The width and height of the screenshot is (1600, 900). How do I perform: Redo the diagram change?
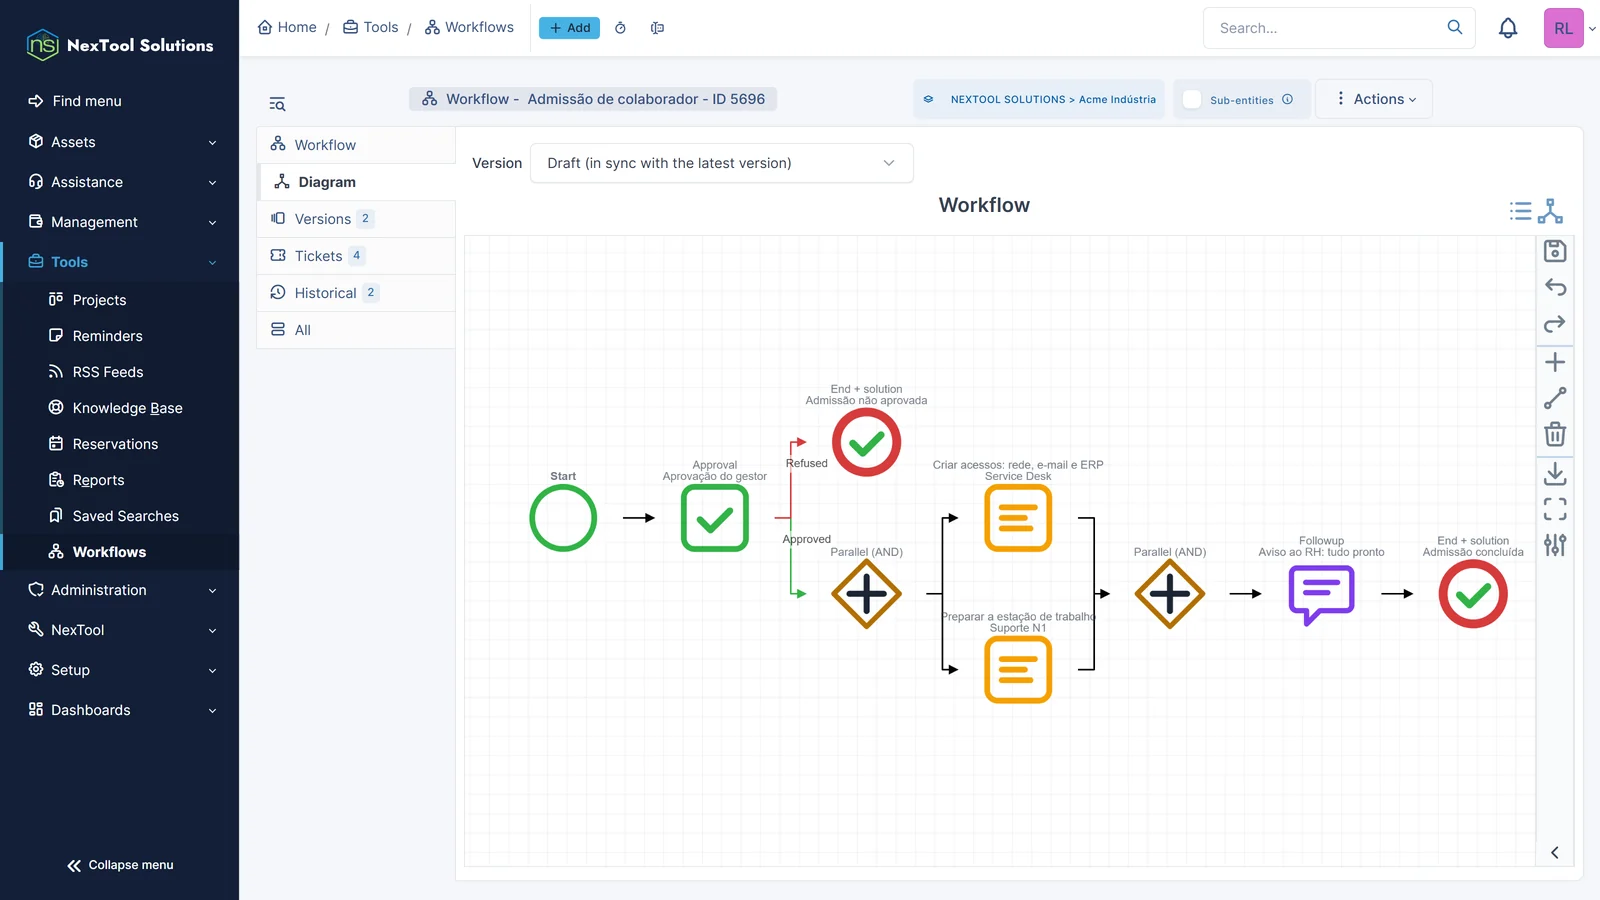click(x=1555, y=324)
